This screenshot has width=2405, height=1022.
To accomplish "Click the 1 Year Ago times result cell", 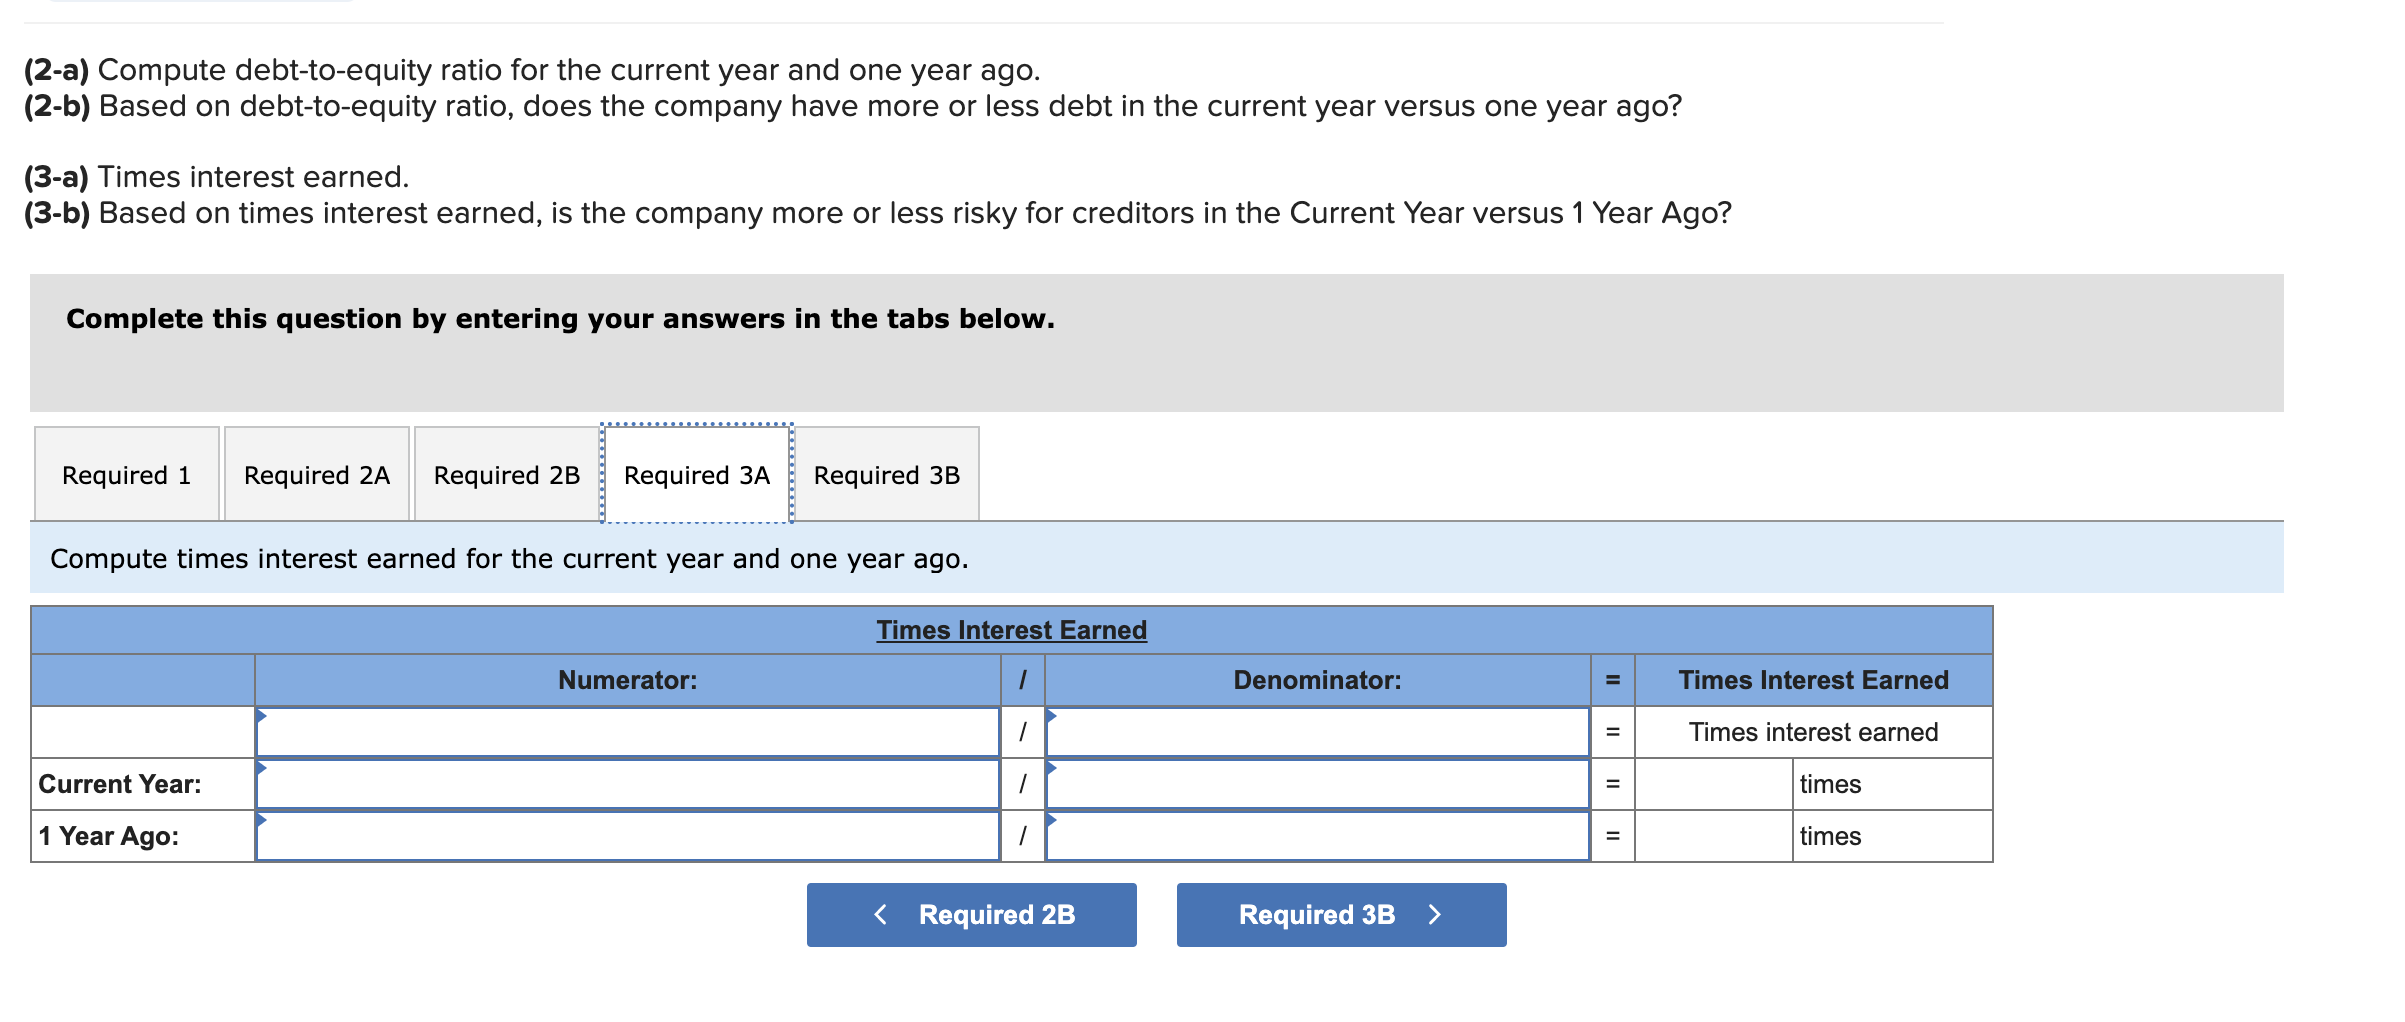I will click(x=1712, y=836).
